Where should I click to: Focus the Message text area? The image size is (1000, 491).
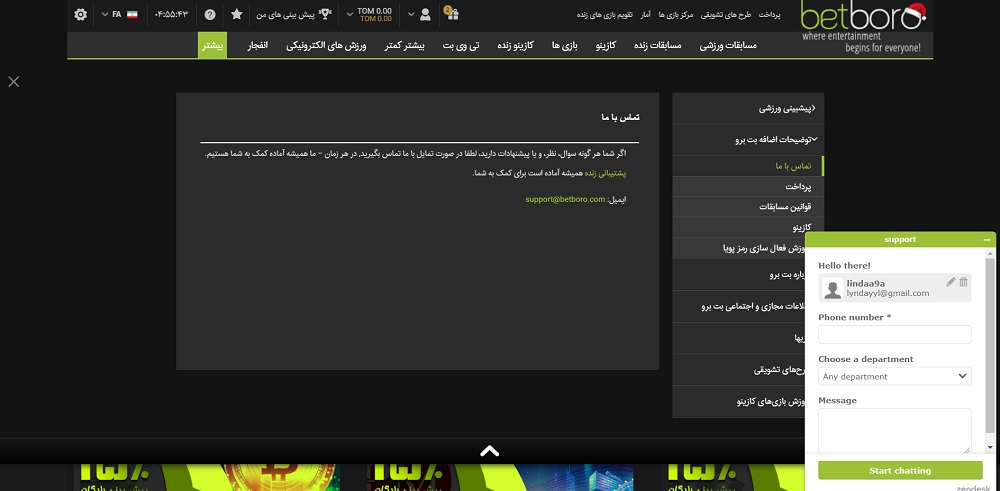click(895, 431)
